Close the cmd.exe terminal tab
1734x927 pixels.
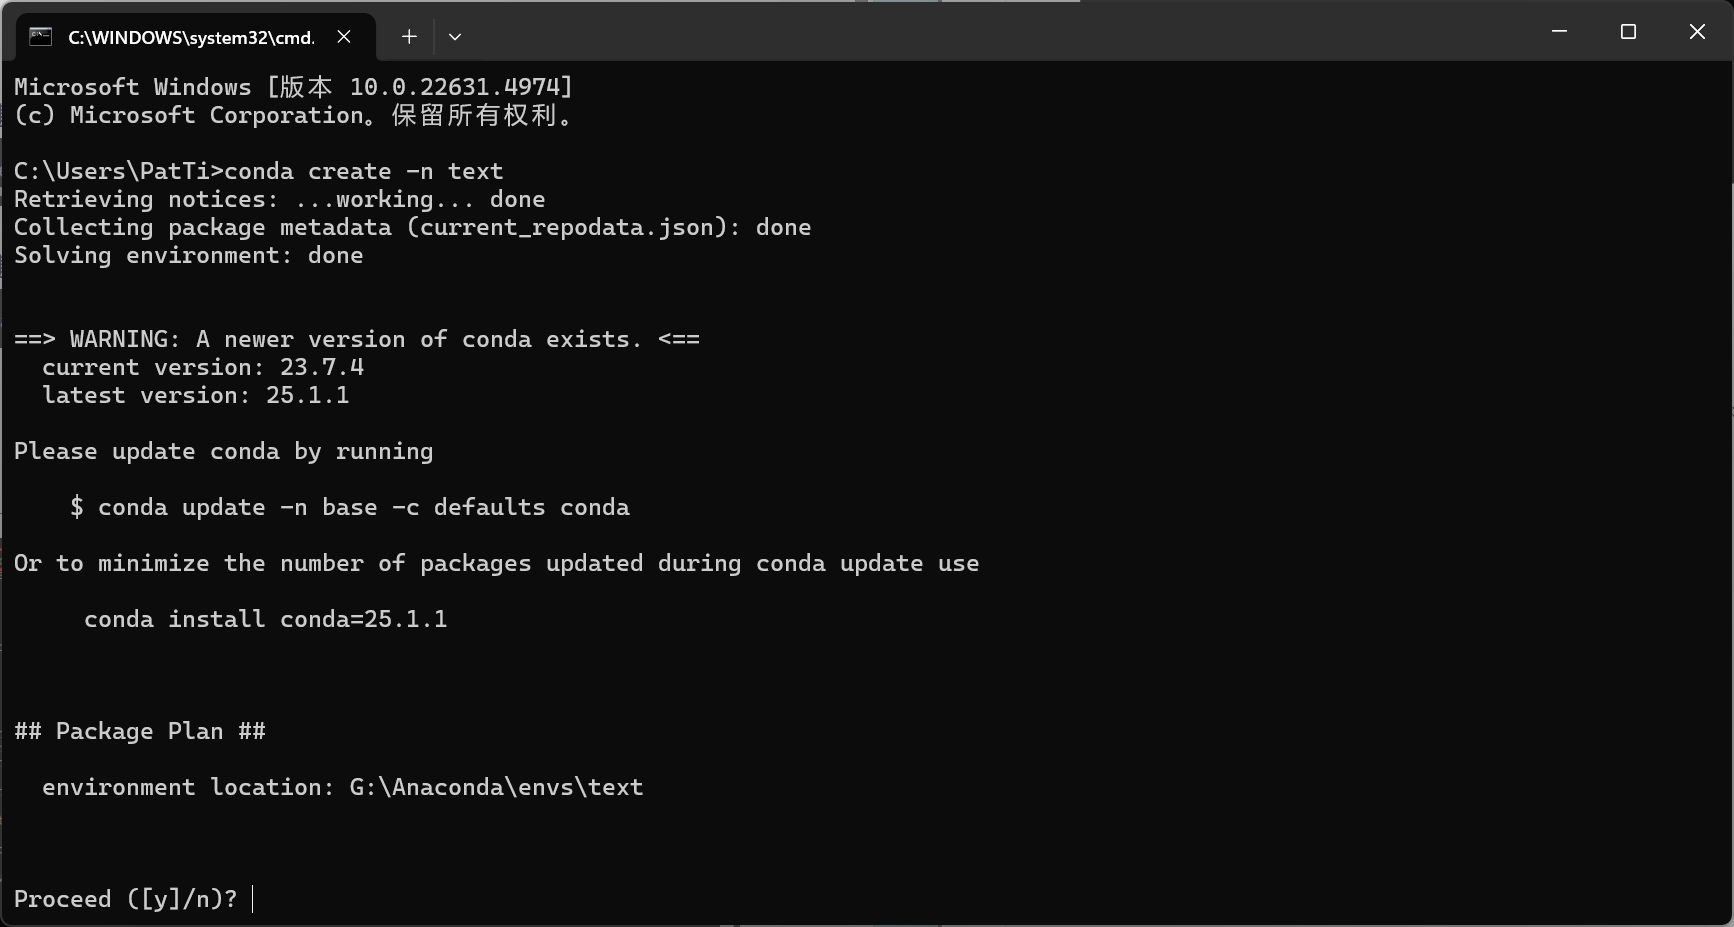point(344,37)
